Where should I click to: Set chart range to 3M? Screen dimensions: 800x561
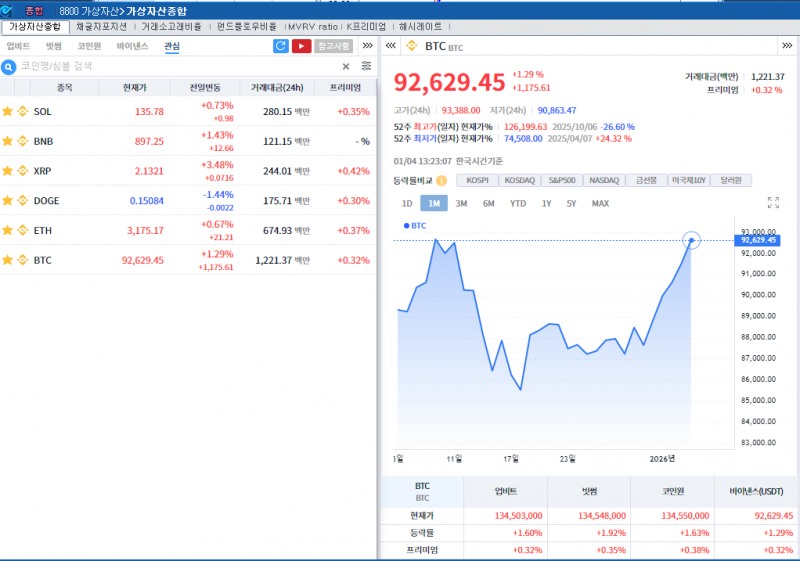tap(461, 203)
